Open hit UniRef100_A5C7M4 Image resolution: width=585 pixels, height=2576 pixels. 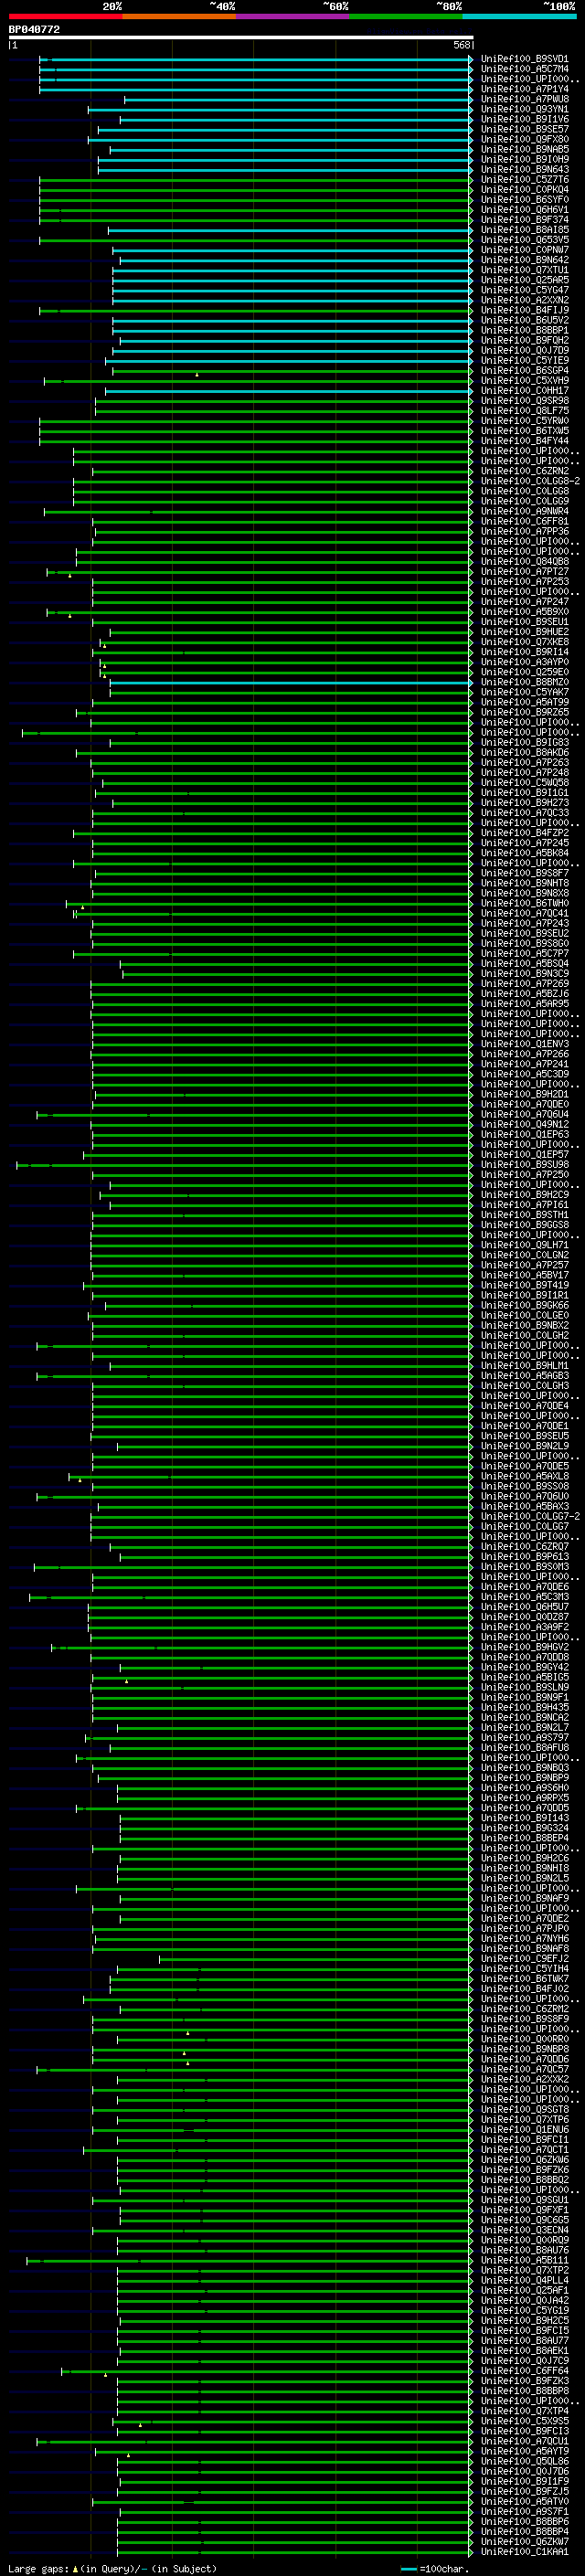(x=524, y=69)
